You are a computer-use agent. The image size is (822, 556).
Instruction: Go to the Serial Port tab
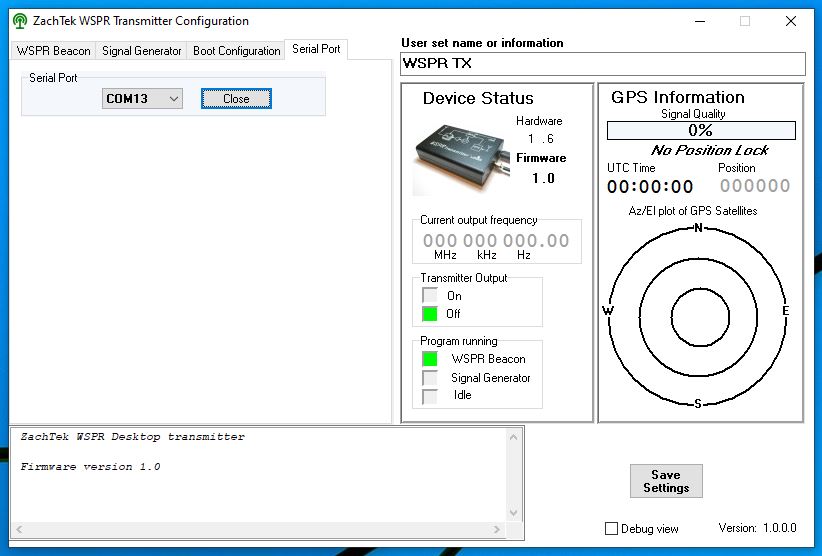[316, 49]
